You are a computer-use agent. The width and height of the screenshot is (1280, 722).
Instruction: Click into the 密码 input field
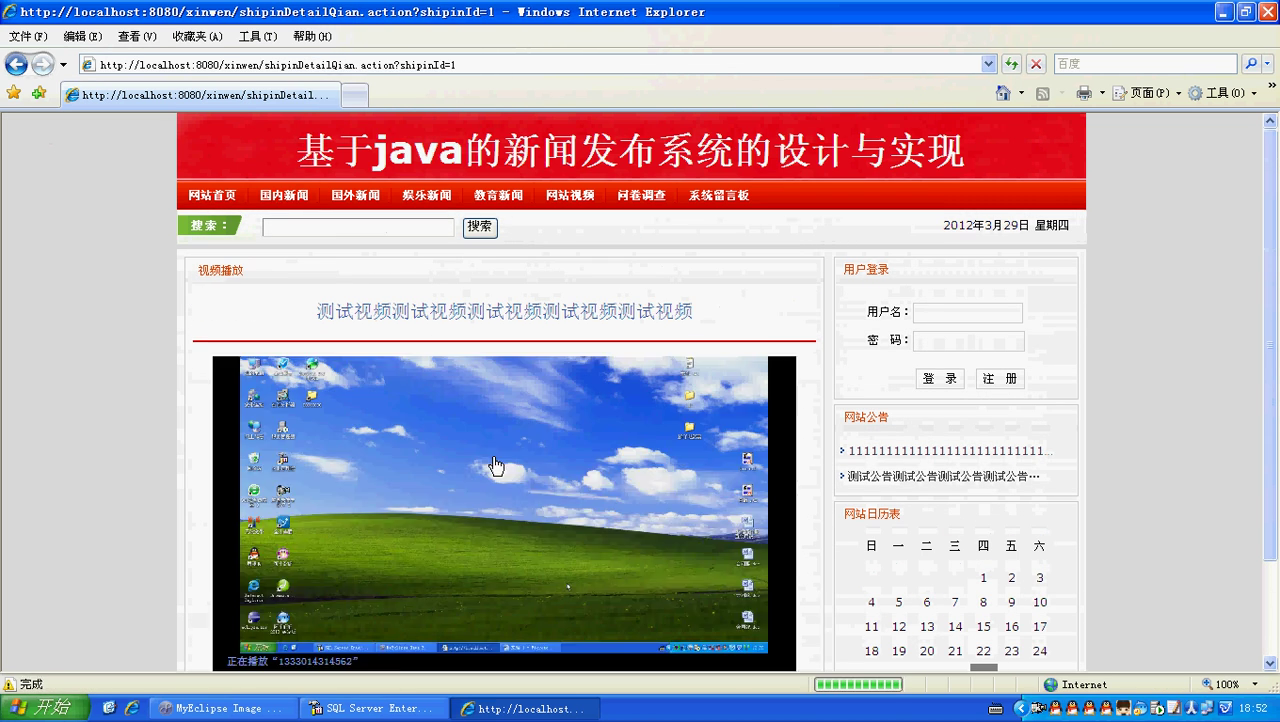[x=968, y=341]
